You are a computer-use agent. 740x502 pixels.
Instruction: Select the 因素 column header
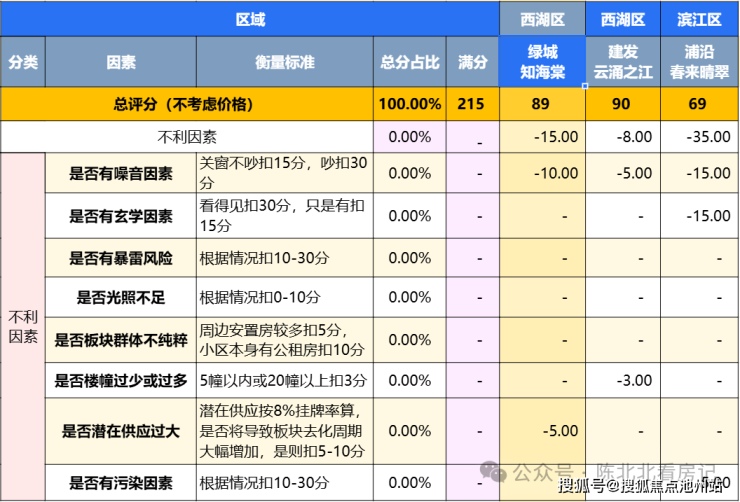(121, 62)
